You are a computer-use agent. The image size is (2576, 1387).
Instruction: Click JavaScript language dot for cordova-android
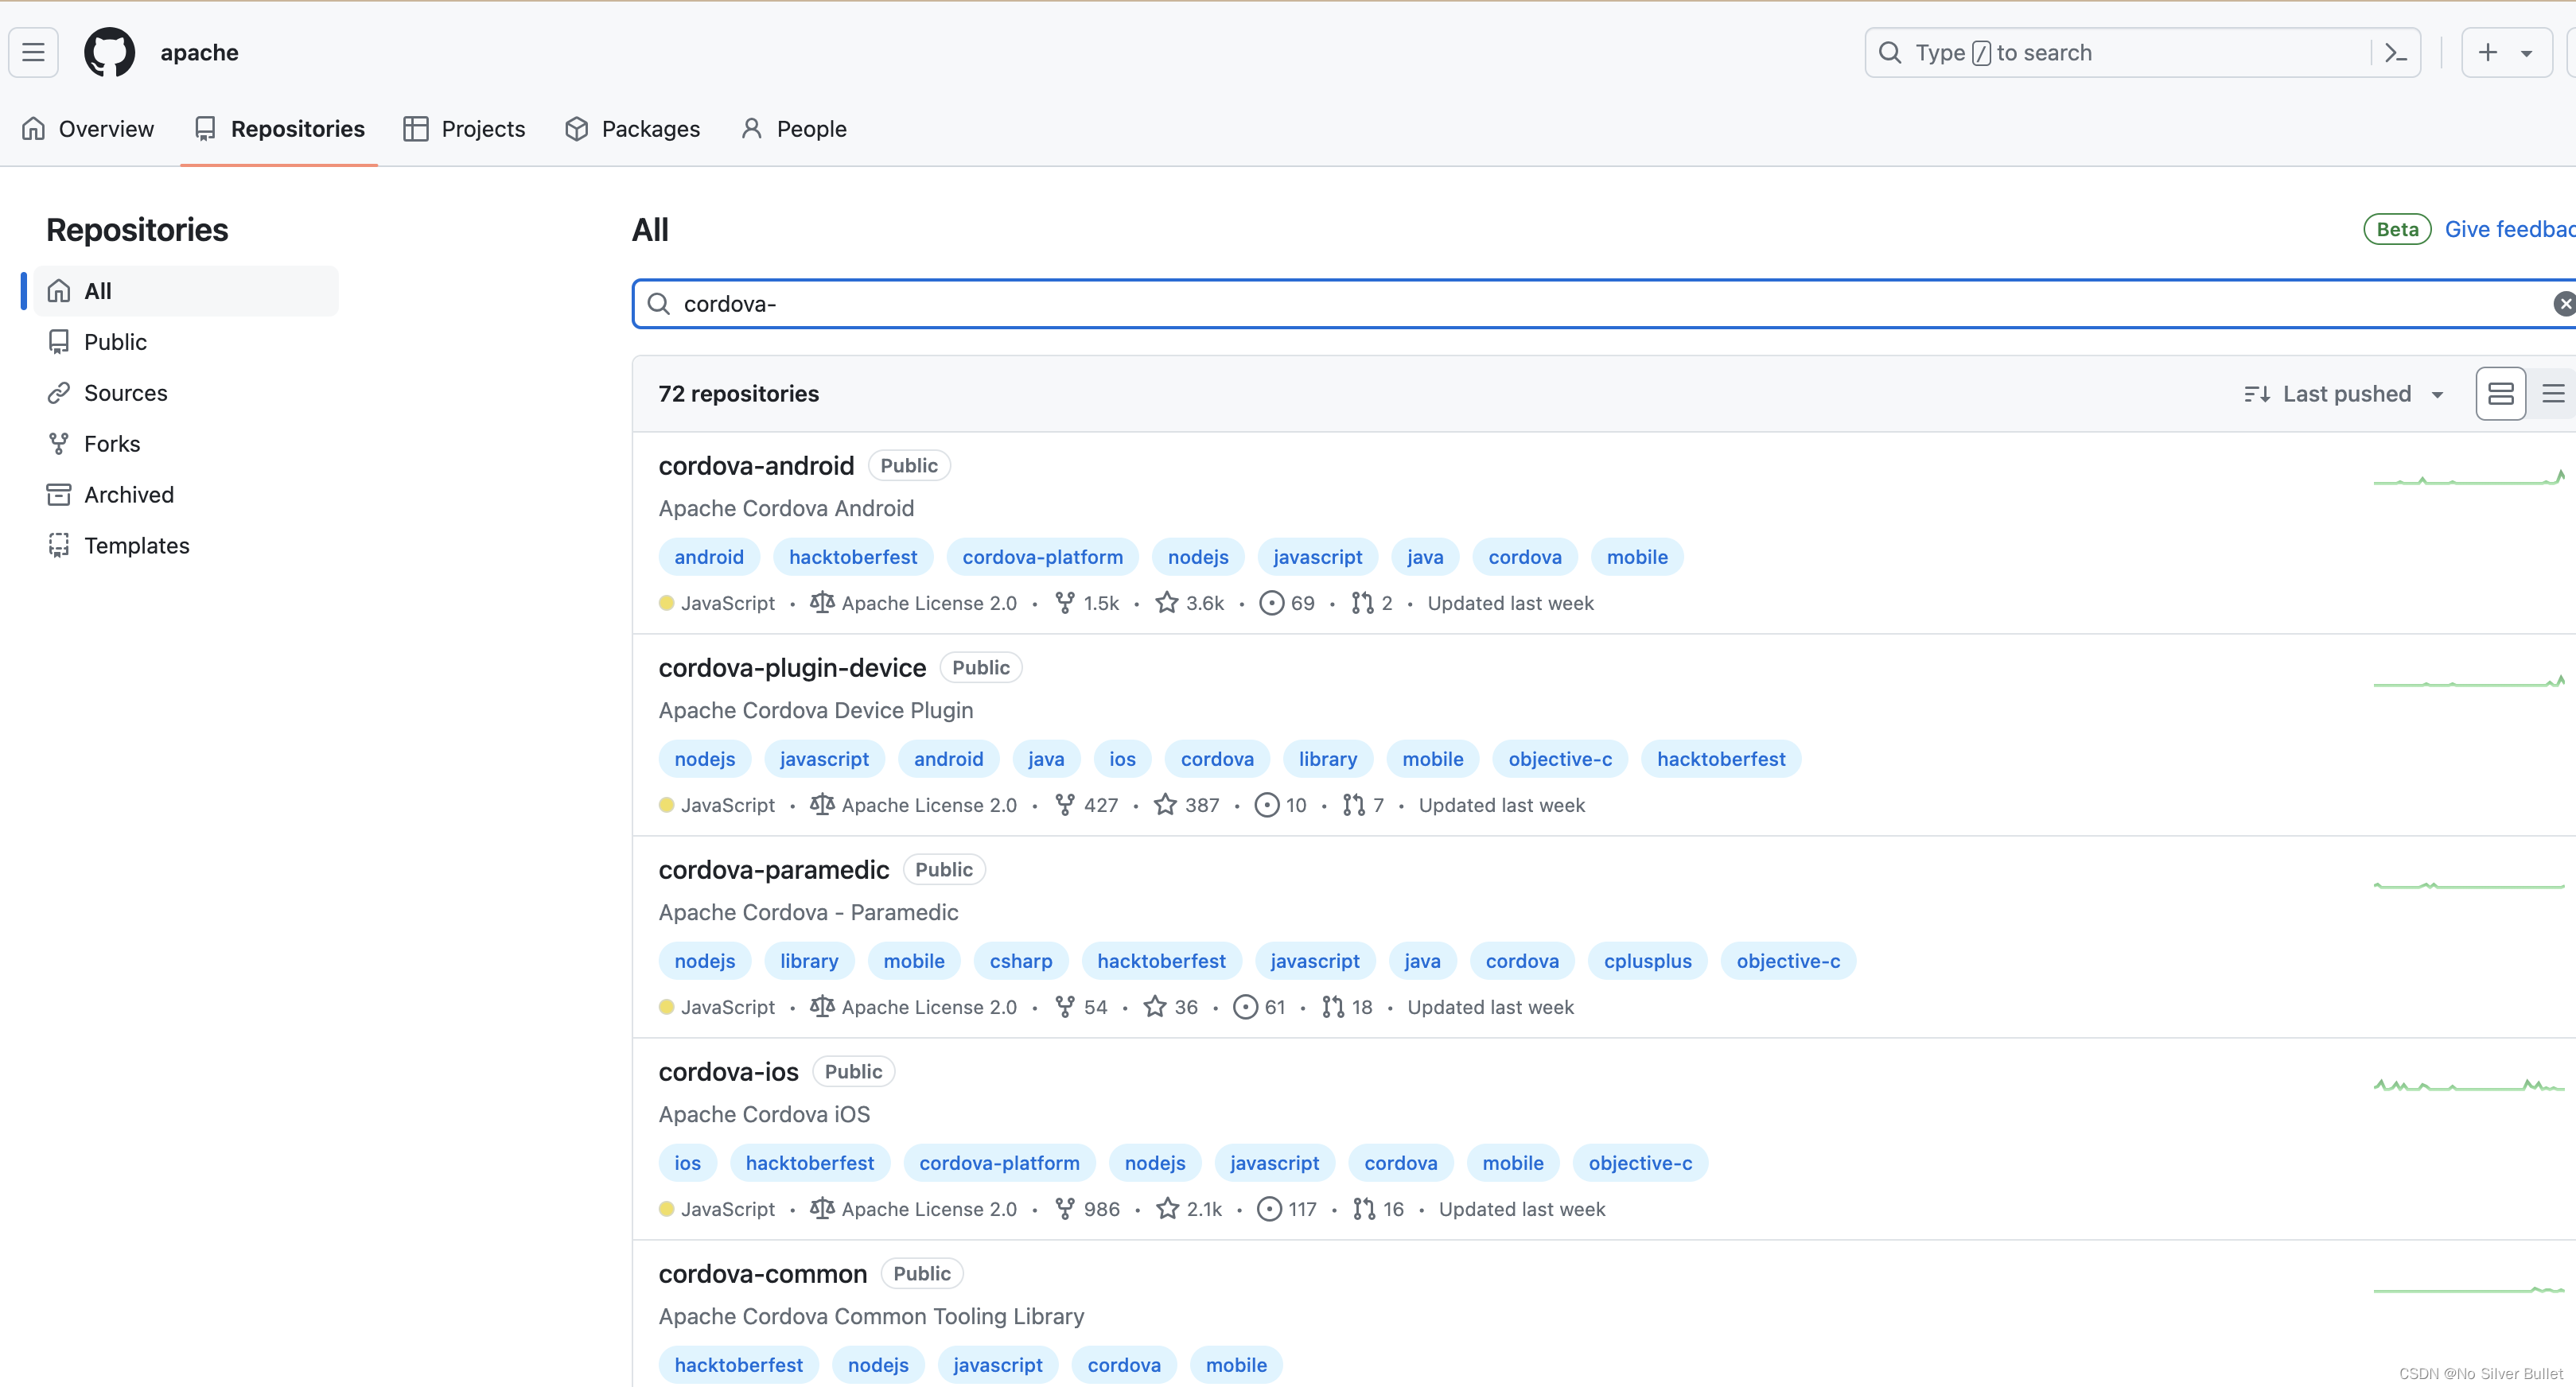pos(667,603)
